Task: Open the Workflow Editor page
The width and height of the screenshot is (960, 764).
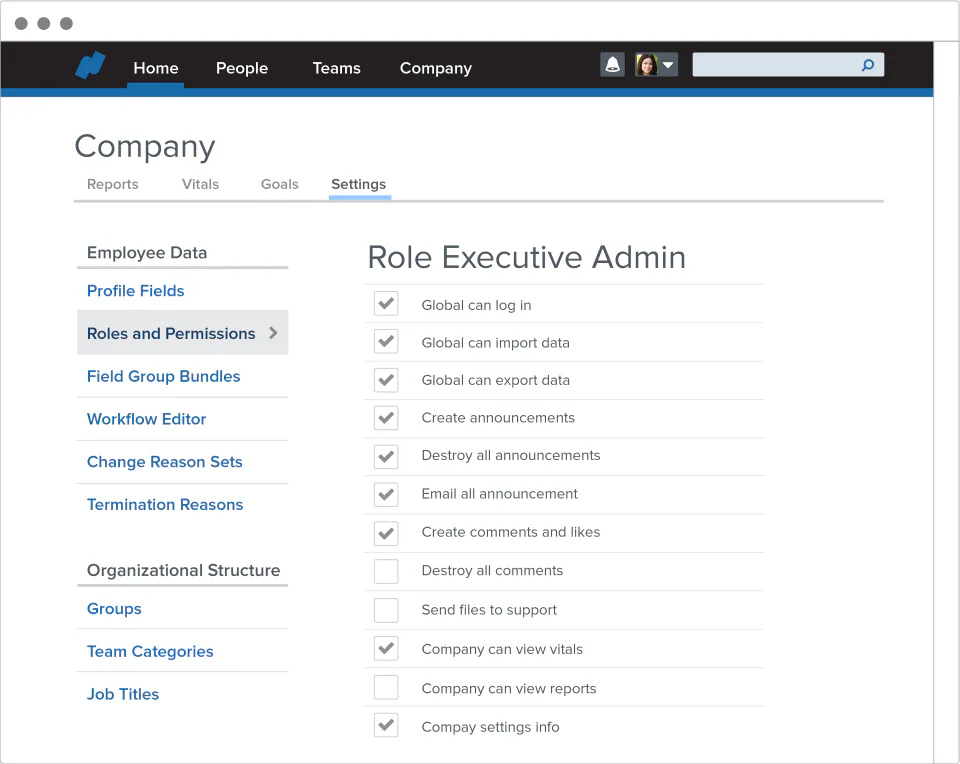Action: (x=146, y=419)
